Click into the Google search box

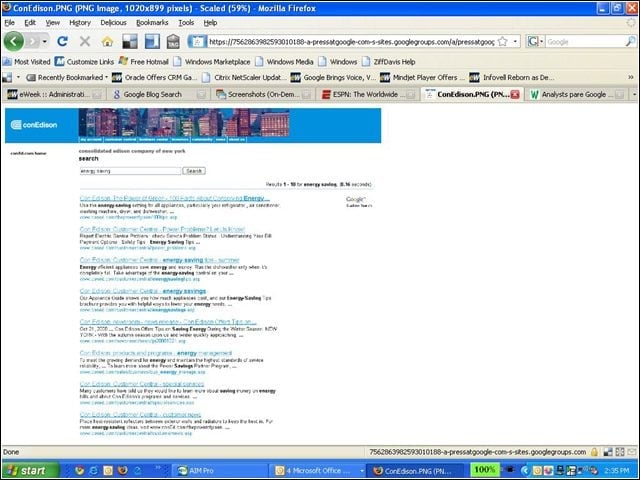pyautogui.click(x=585, y=42)
